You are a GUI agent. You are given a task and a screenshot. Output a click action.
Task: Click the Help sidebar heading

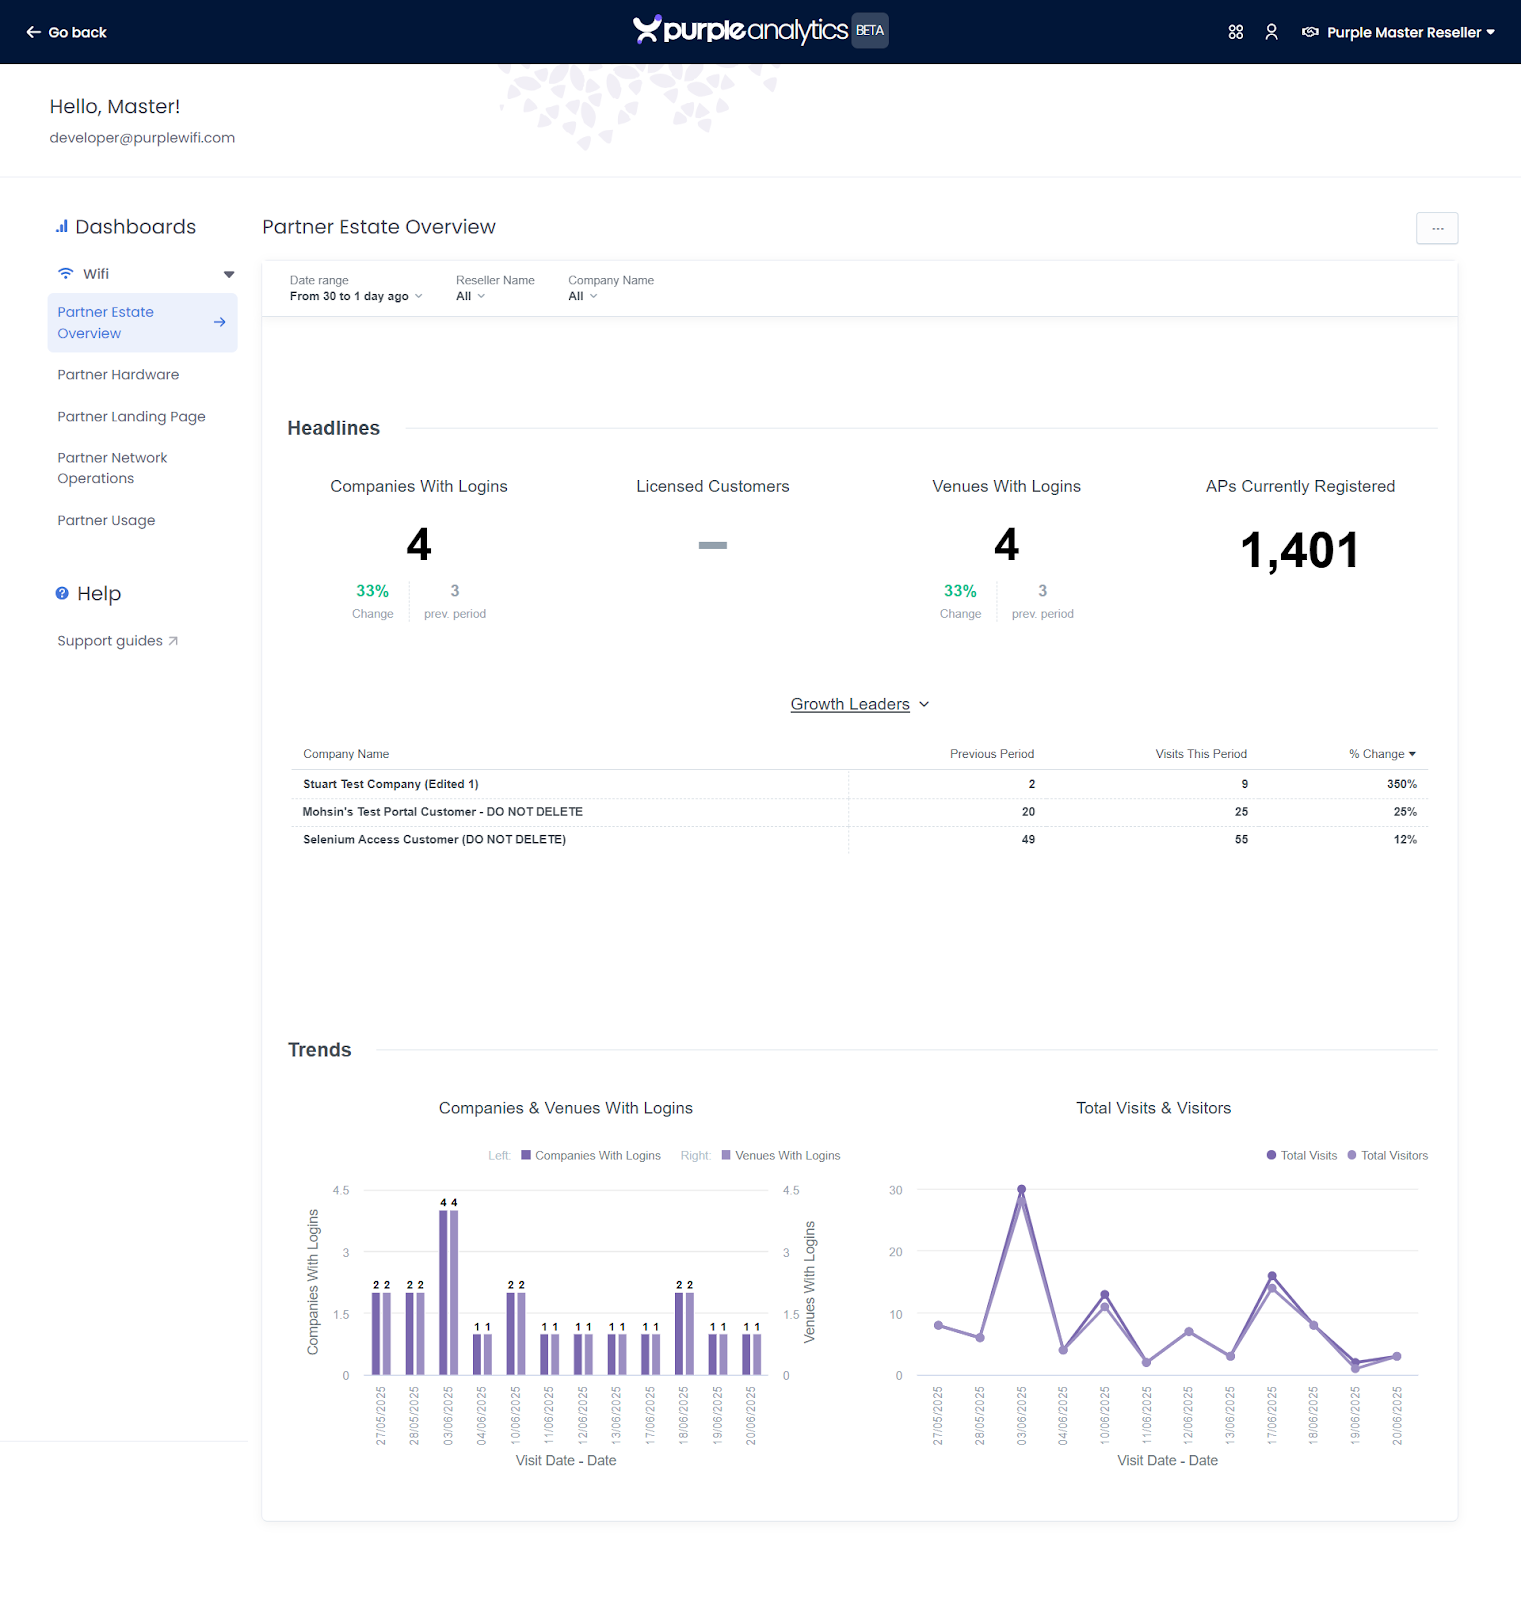[88, 593]
